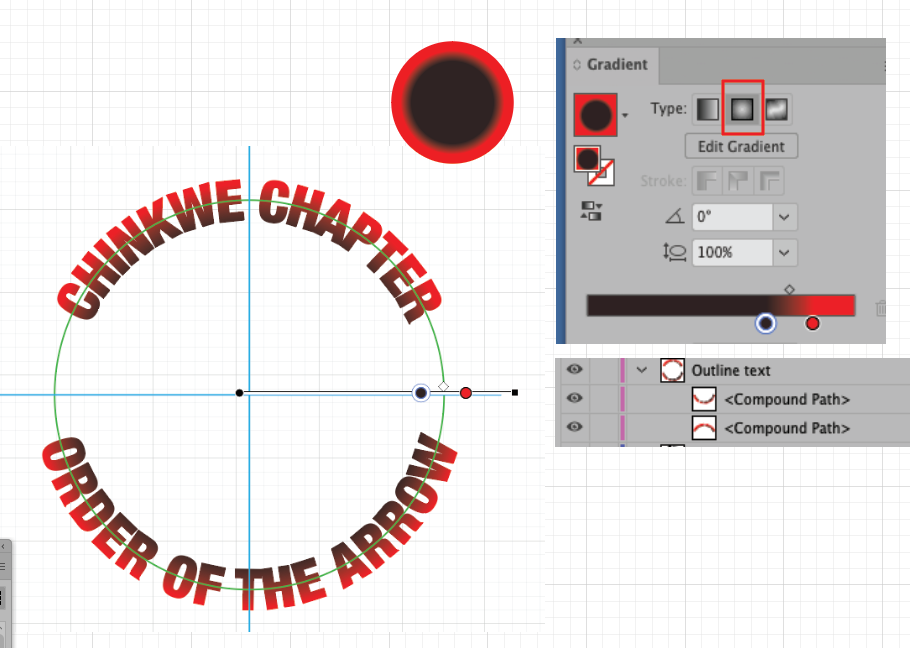Screen dimensions: 910x648
Task: Select the Outline text layer thumbnail
Action: (672, 370)
